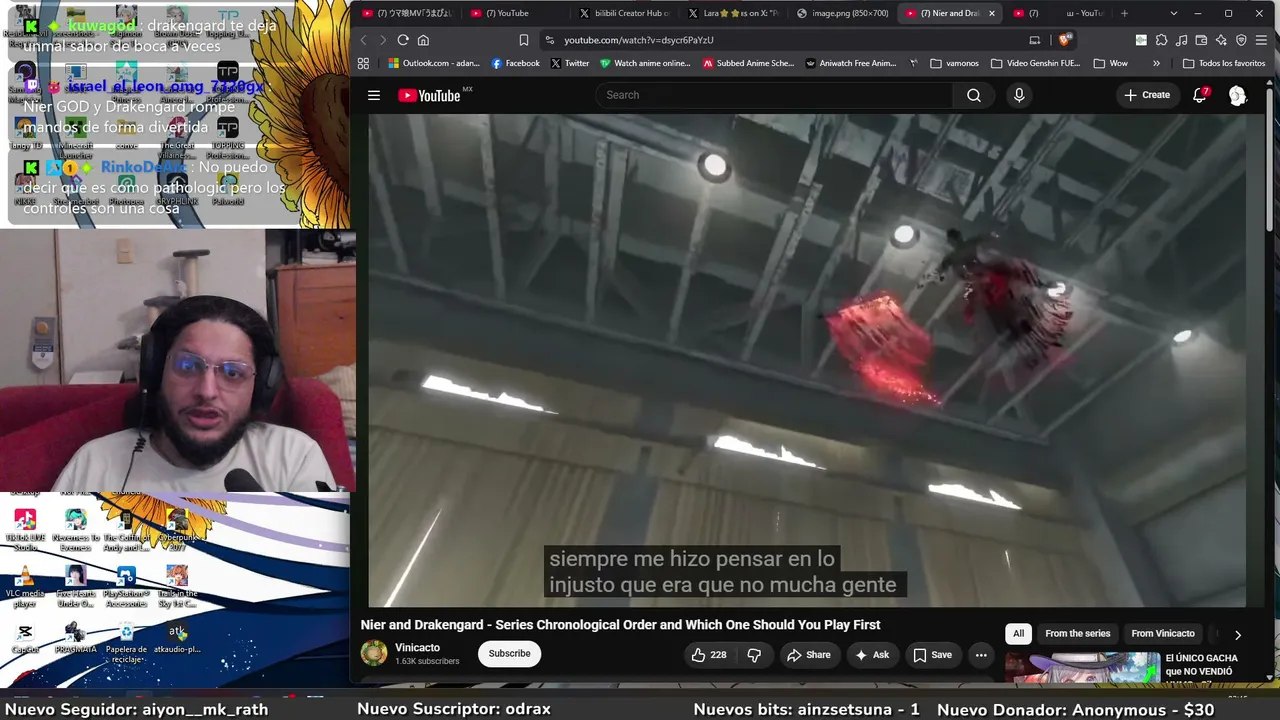This screenshot has width=1280, height=720.
Task: Subscribe to the Vinicacto channel
Action: [x=509, y=654]
